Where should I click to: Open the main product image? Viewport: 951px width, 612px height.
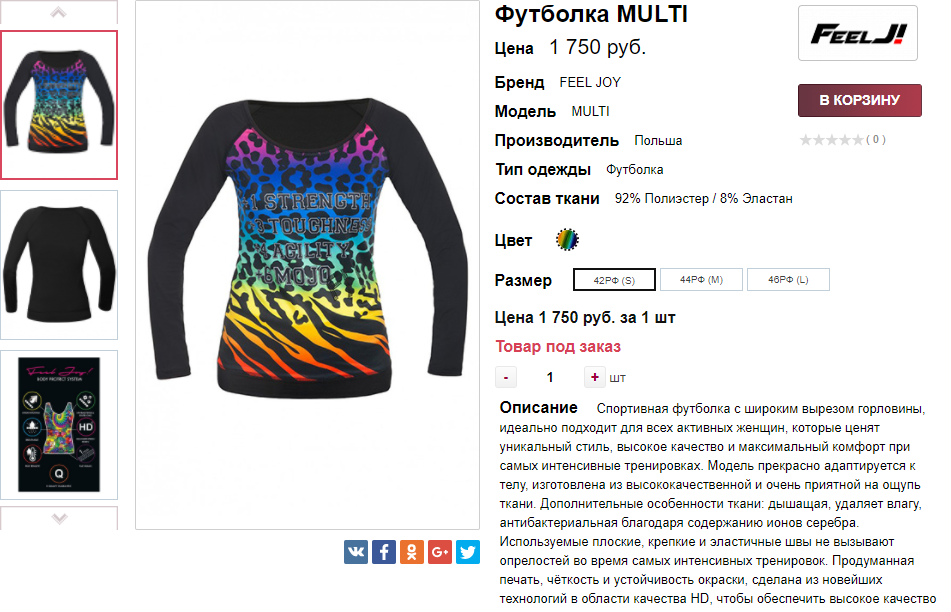(307, 265)
